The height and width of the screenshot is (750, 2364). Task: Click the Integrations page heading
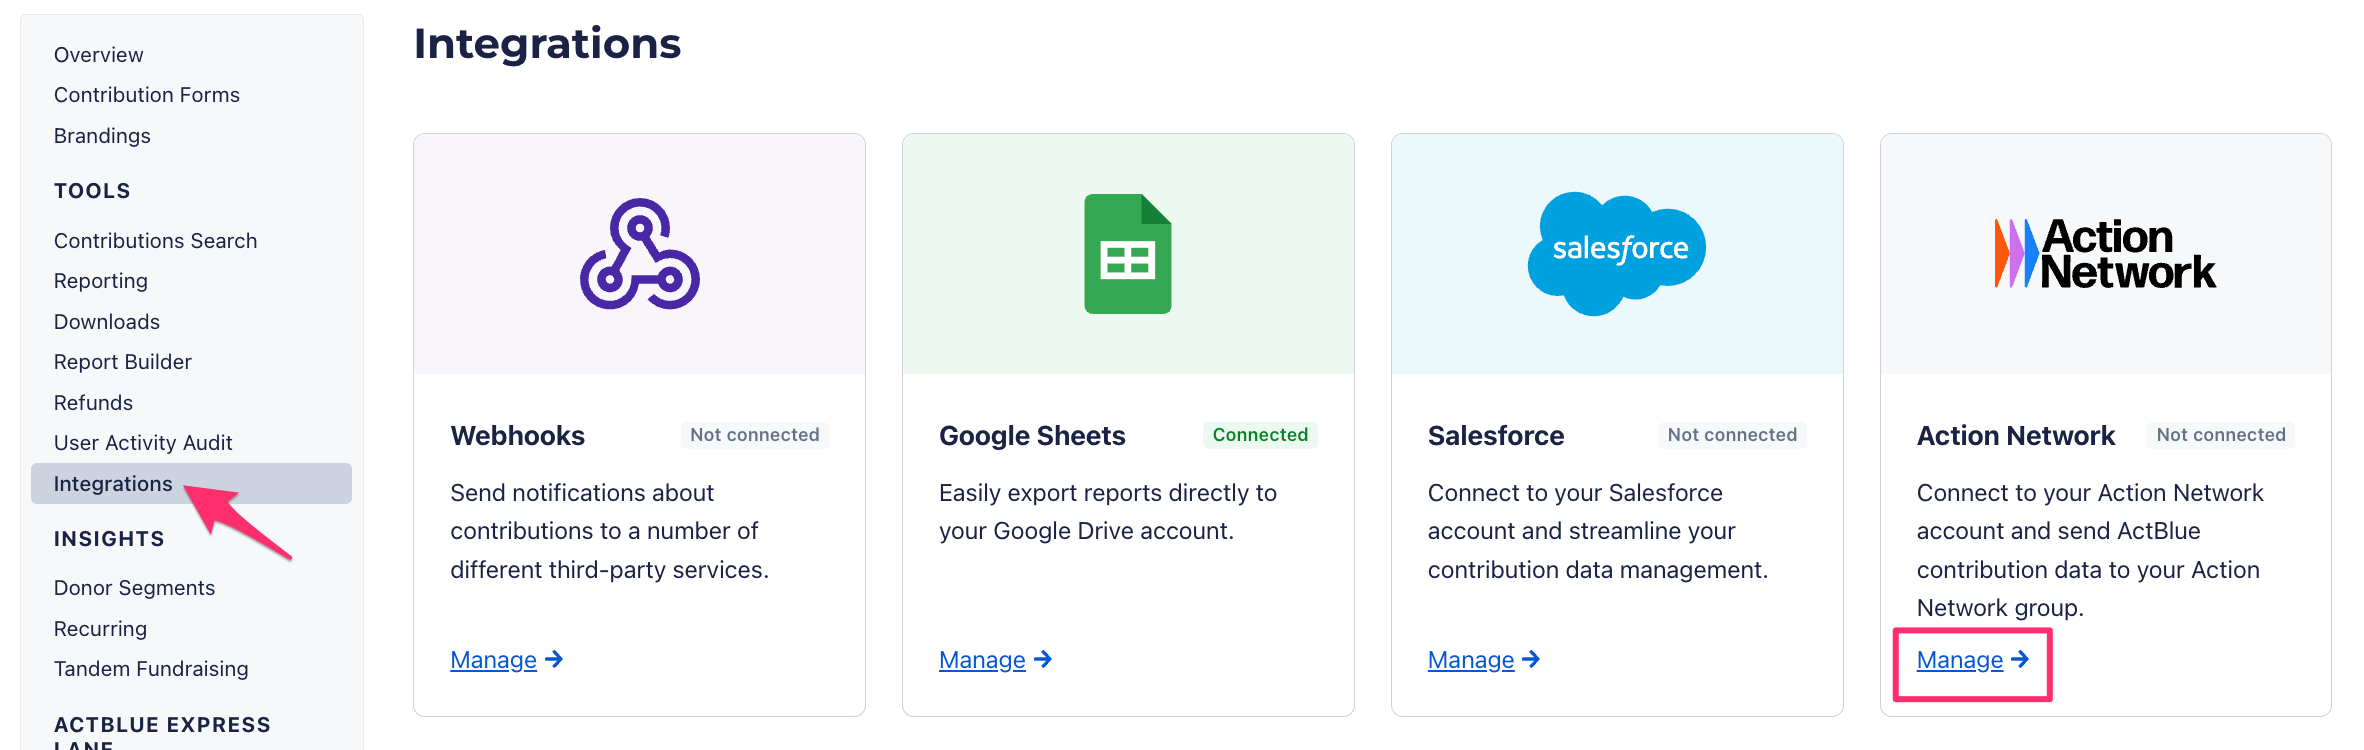tap(547, 44)
